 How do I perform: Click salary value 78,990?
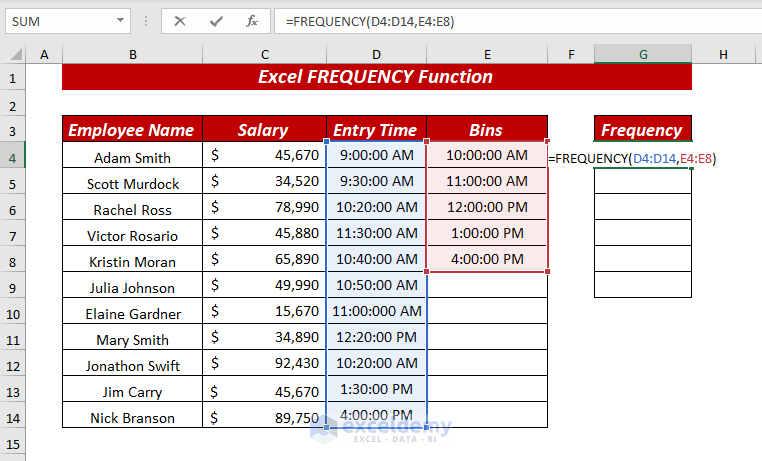click(264, 207)
